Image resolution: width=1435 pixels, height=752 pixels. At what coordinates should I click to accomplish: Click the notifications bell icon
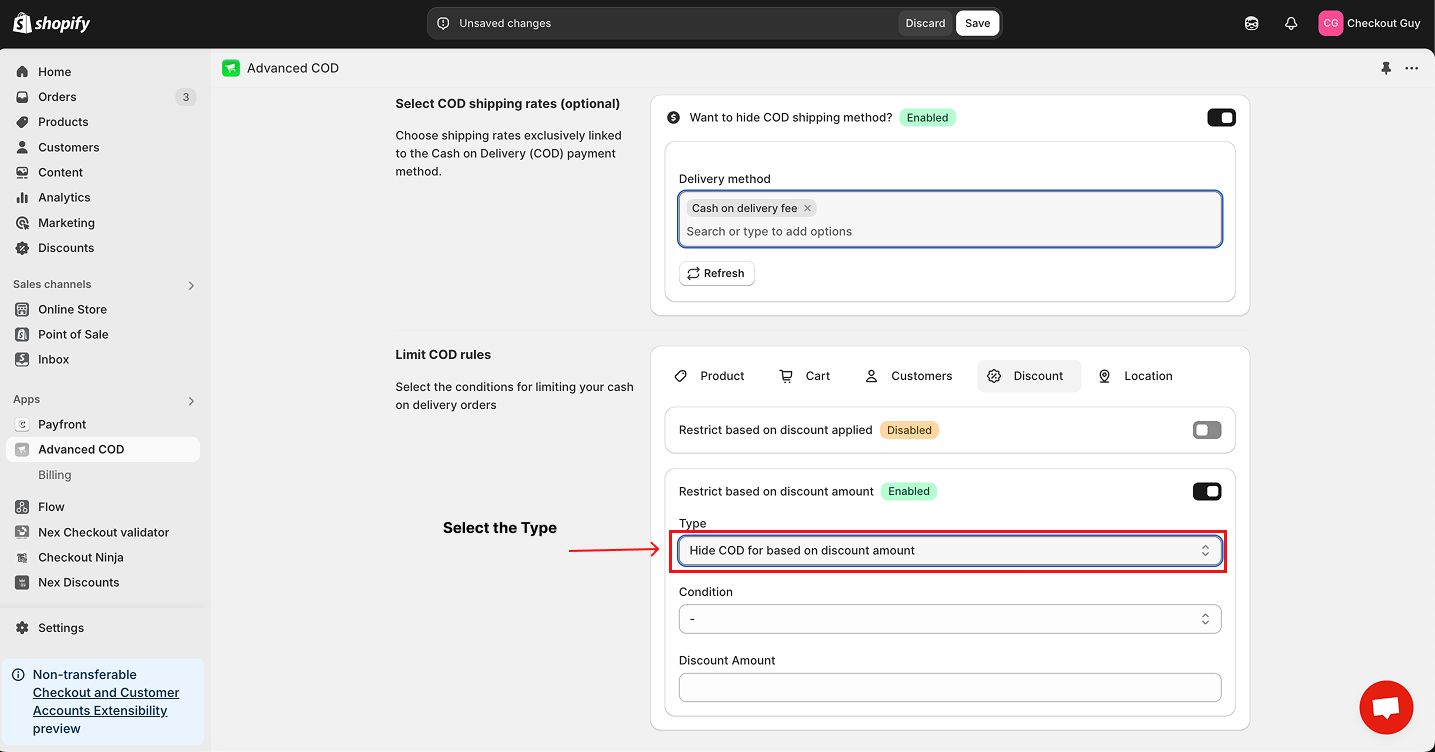coord(1291,23)
